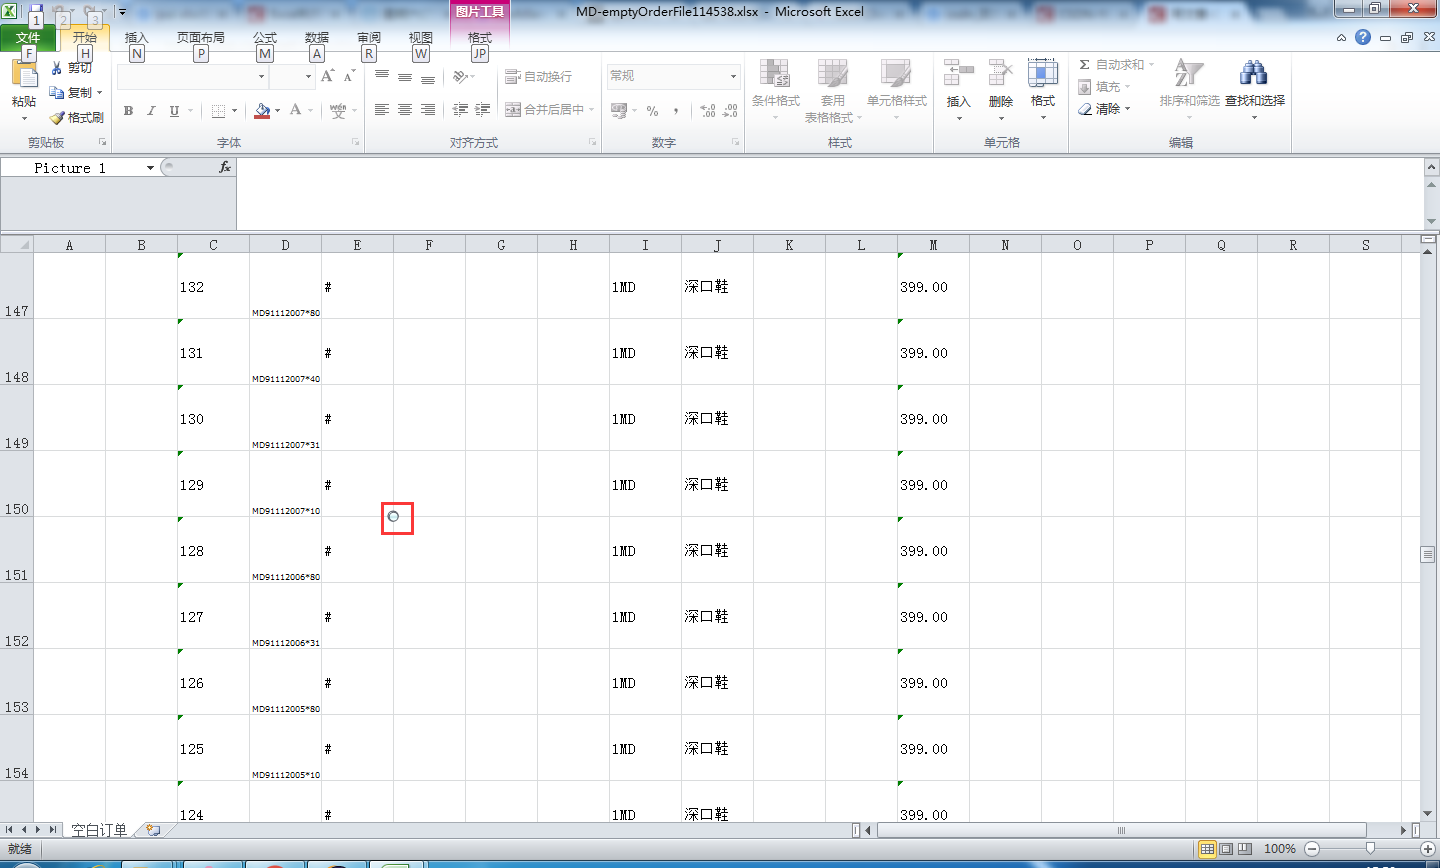Switch to Formulas (公式) tab
1440x868 pixels.
265,38
